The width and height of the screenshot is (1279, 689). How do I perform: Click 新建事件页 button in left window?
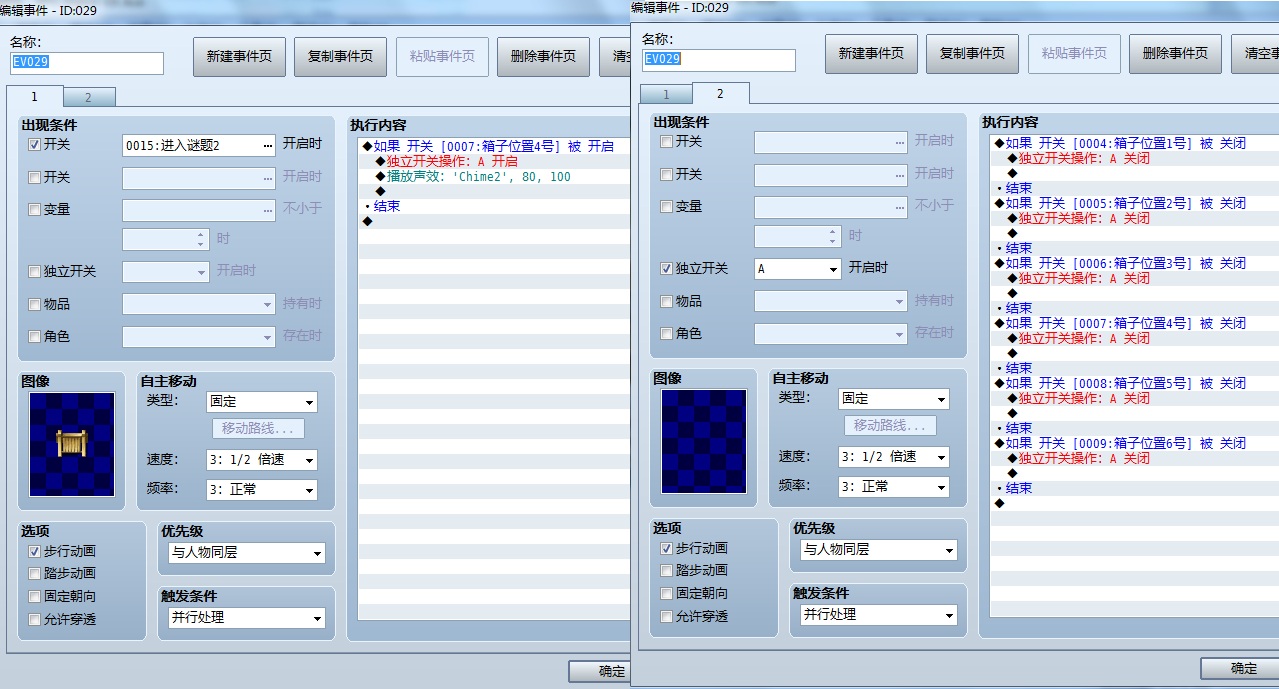[x=239, y=57]
